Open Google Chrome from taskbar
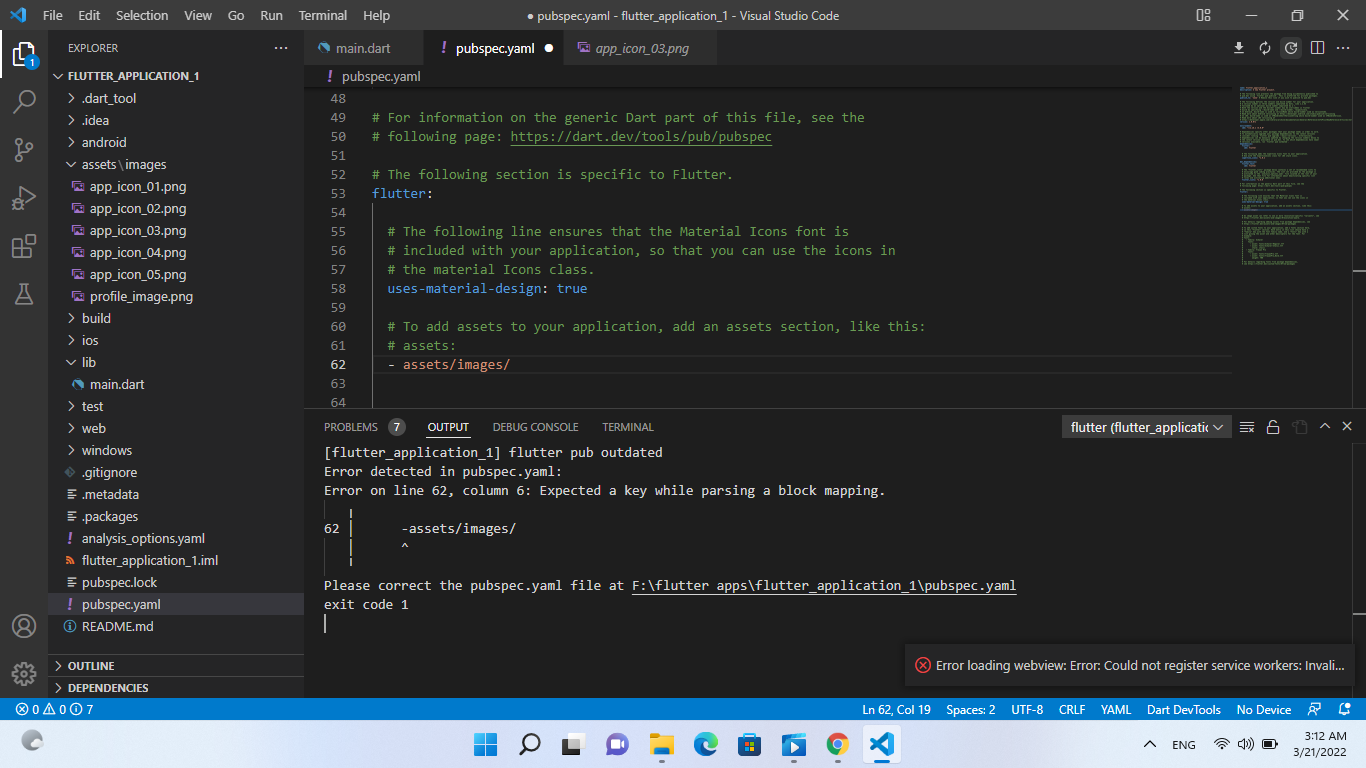Screen dimensions: 1366x768 coord(838,744)
